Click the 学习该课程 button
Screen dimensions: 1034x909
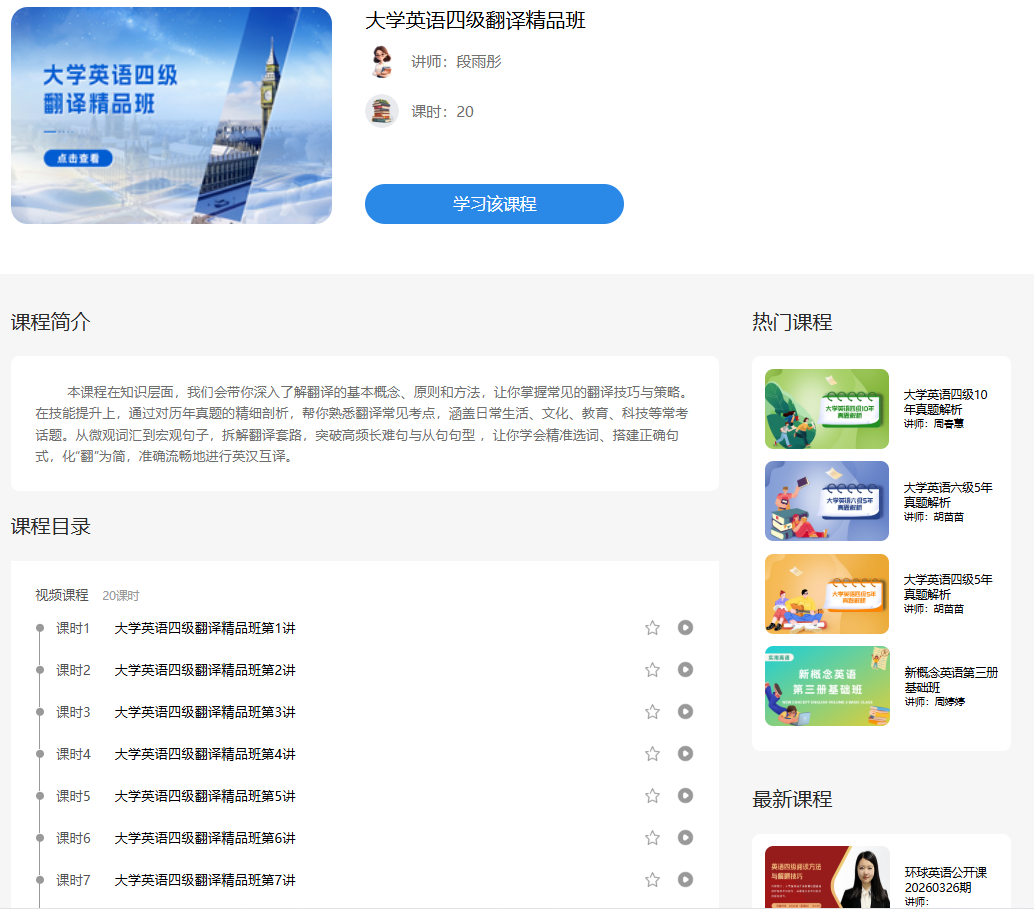(x=494, y=204)
